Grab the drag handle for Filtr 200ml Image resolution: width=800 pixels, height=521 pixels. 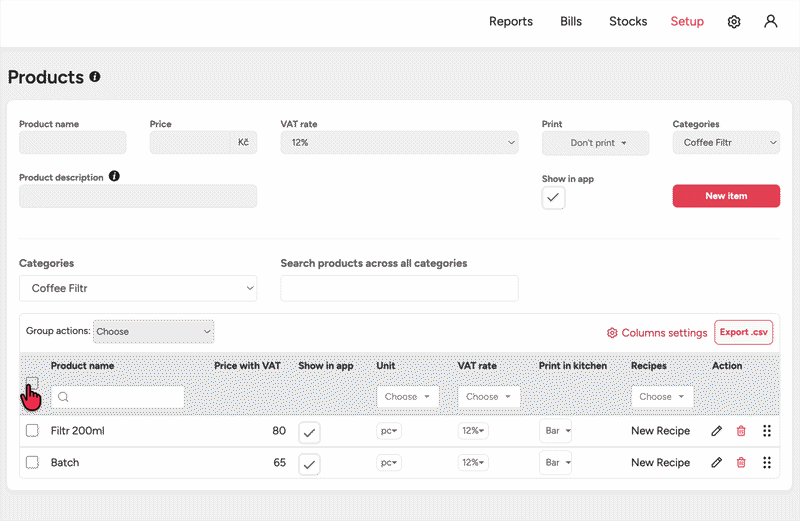pyautogui.click(x=767, y=431)
